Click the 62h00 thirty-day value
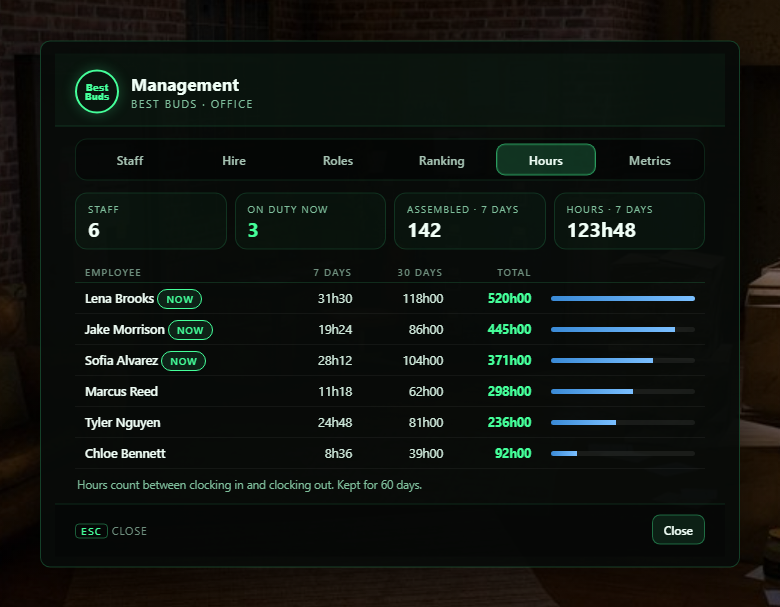 pyautogui.click(x=426, y=392)
